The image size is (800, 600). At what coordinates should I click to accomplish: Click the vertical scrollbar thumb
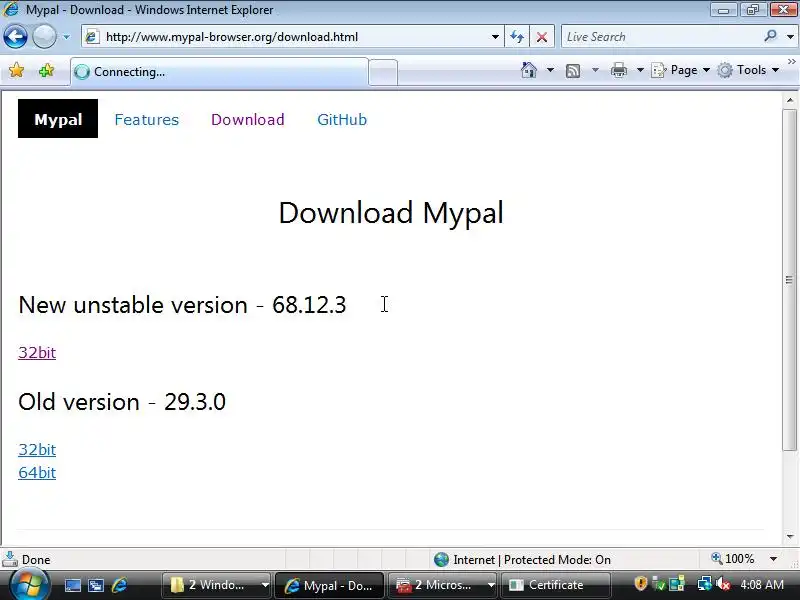click(790, 280)
